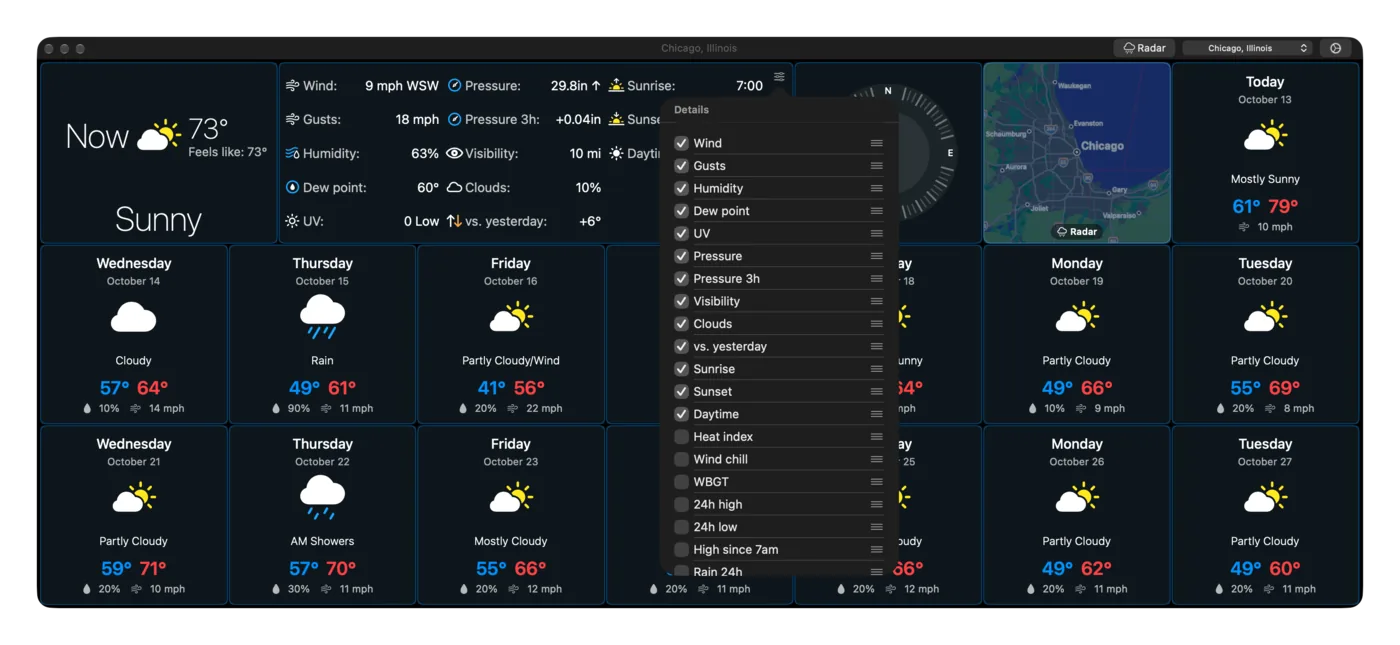The height and width of the screenshot is (645, 1400).
Task: Select the Rain 24h entry in Details list
Action: click(x=779, y=571)
